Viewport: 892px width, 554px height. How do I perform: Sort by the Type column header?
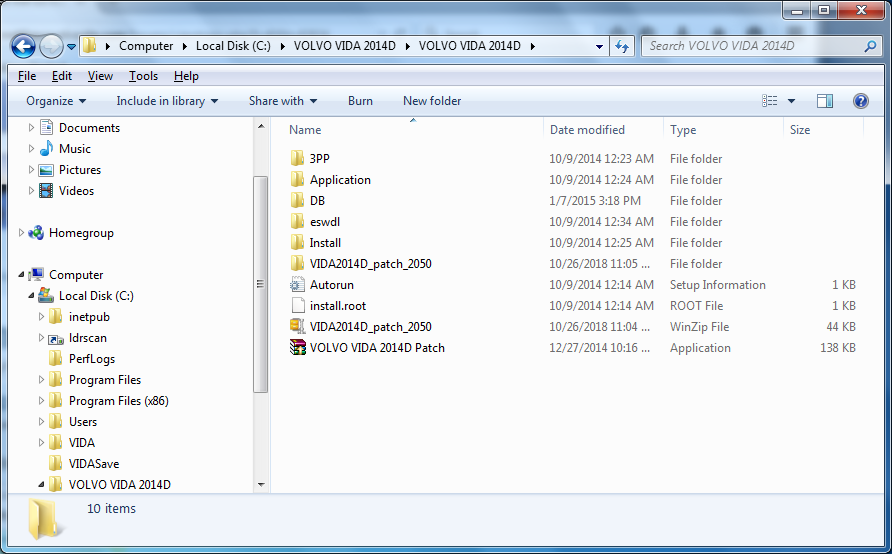[x=683, y=130]
